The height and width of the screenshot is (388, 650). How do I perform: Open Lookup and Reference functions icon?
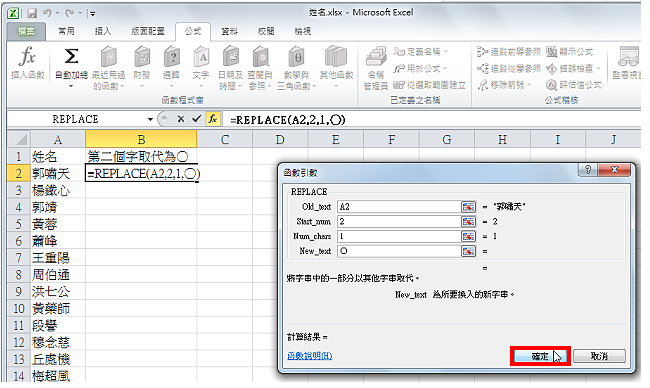tap(260, 56)
